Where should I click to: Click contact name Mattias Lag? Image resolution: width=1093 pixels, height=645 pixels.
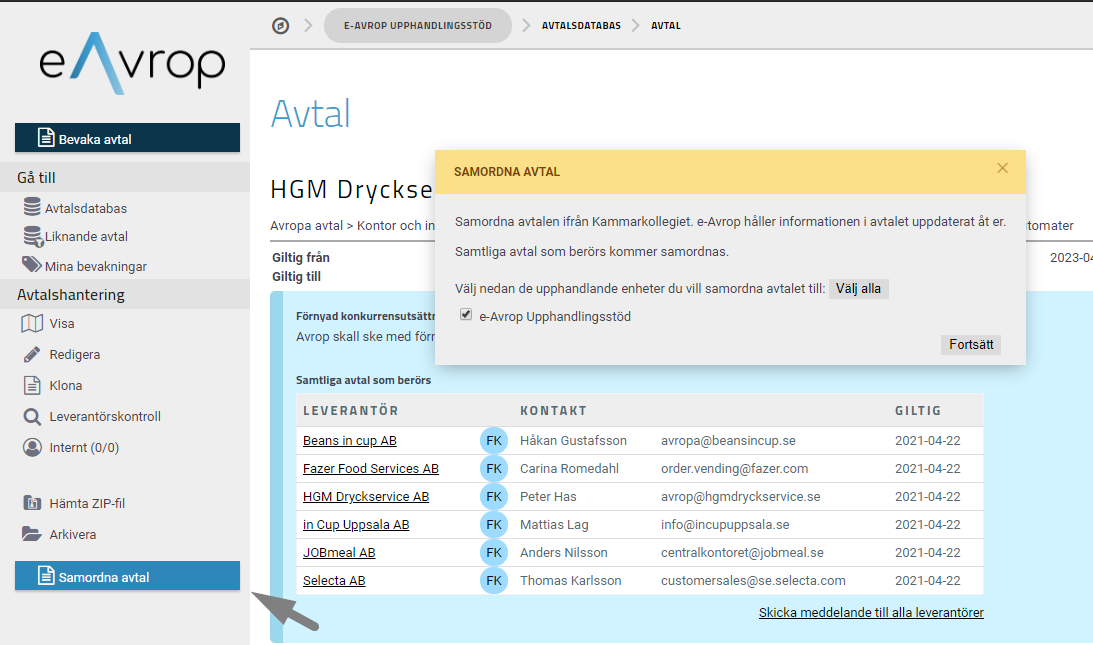554,524
